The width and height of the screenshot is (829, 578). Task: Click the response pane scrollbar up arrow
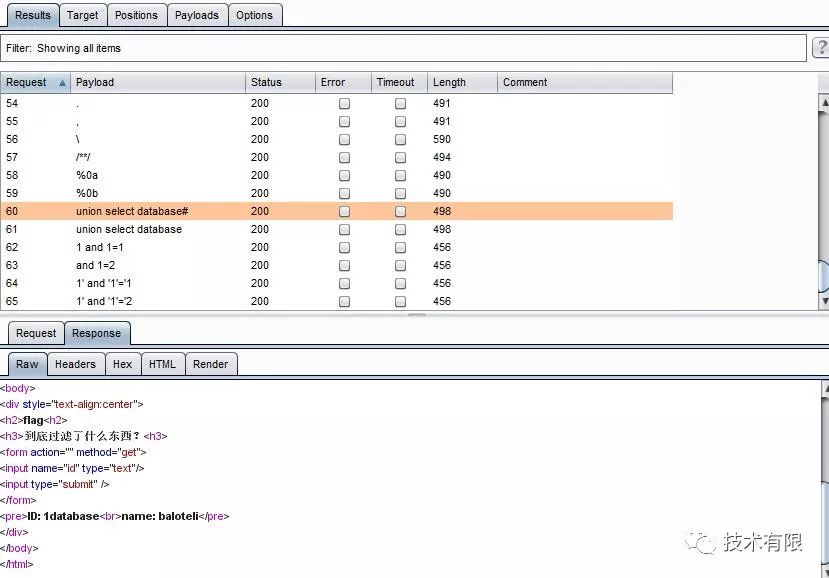pyautogui.click(x=825, y=389)
